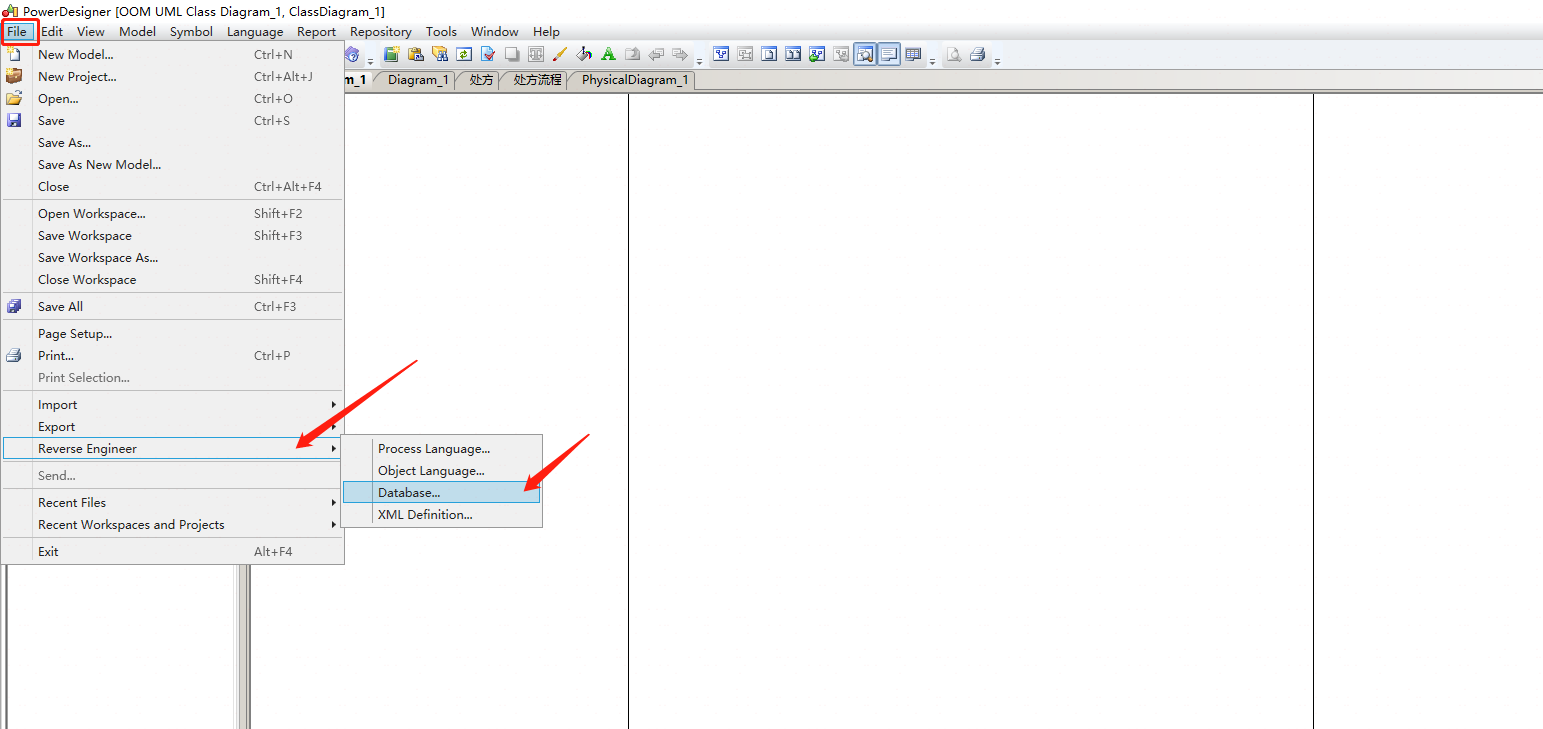Viewport: 1543px width, 729px height.
Task: Click the hierarchy window with green arrow icon
Action: (x=817, y=54)
